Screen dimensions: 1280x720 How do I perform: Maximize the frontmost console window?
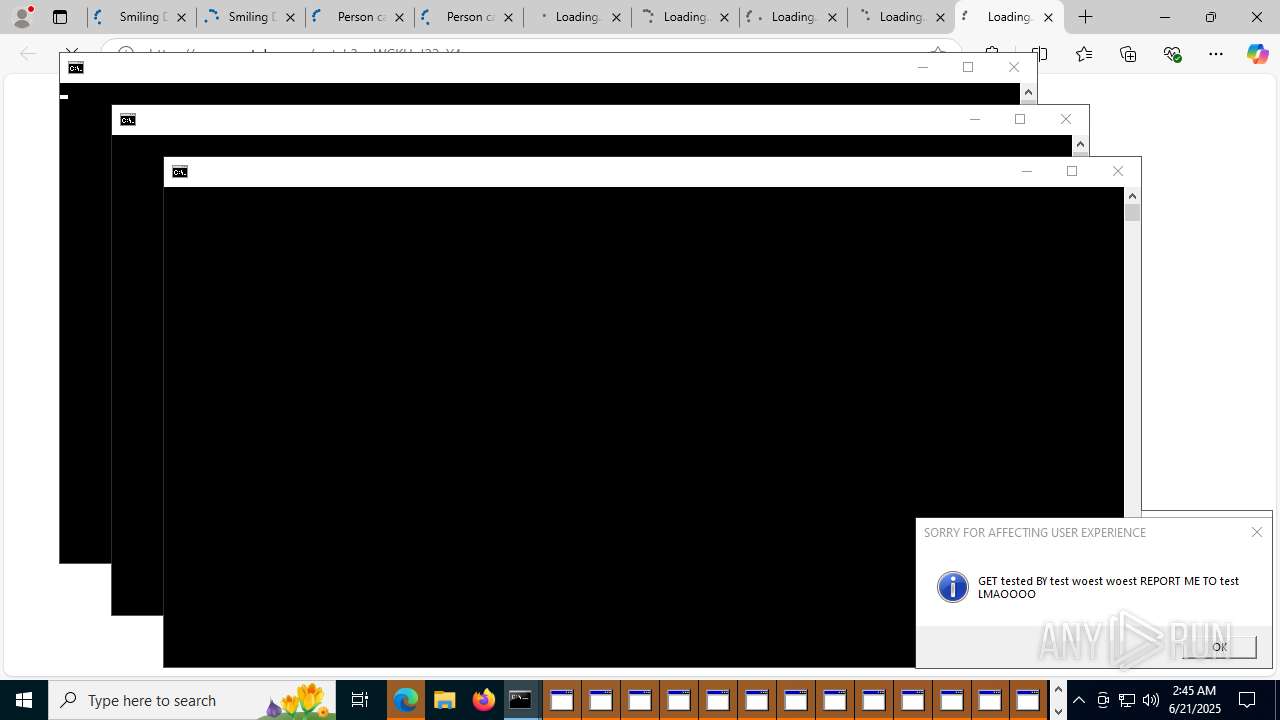pos(1072,172)
